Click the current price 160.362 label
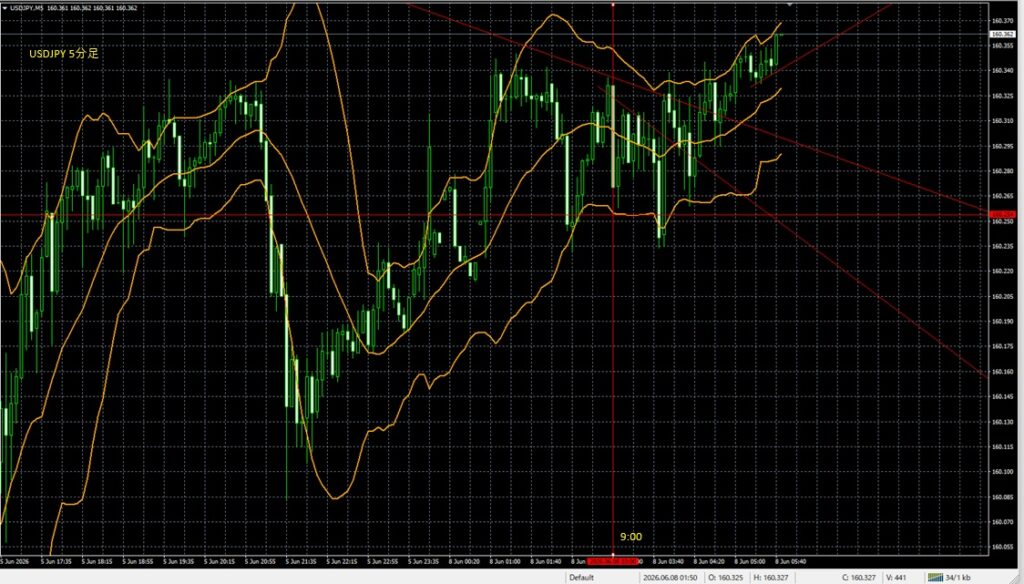 coord(1002,34)
